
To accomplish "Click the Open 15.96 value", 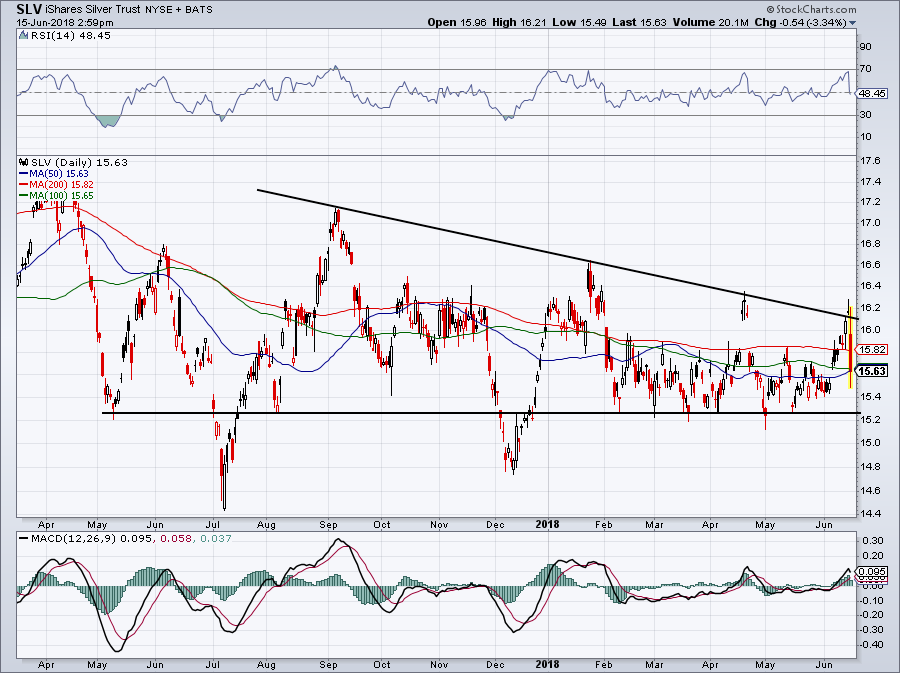I will [457, 22].
